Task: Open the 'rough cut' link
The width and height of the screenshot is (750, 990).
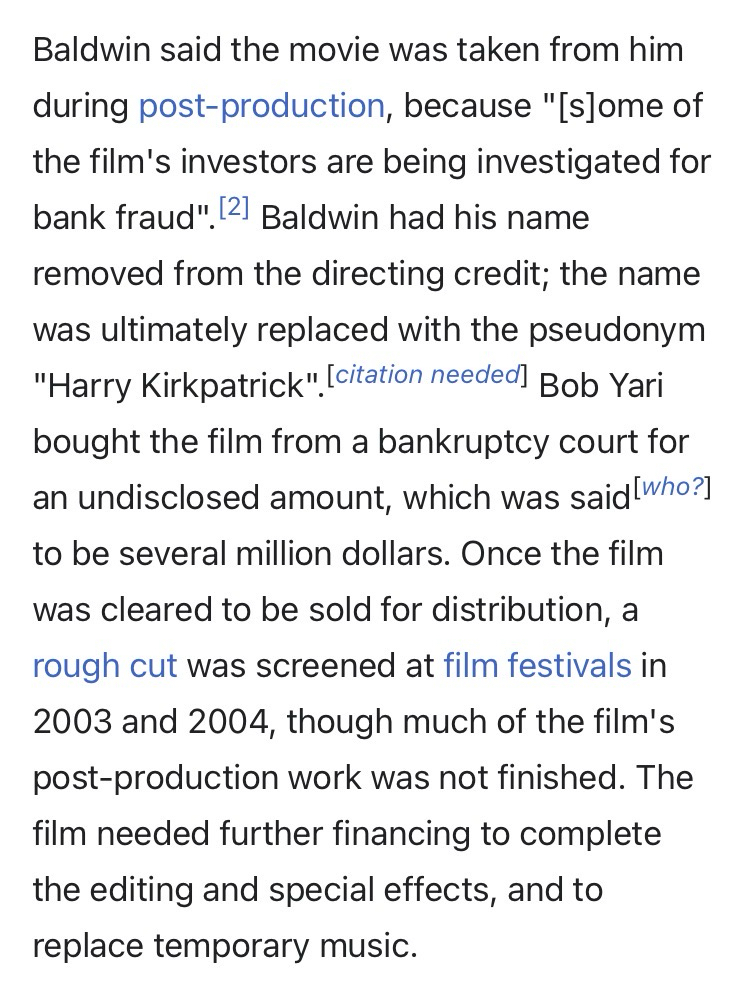Action: pyautogui.click(x=105, y=665)
